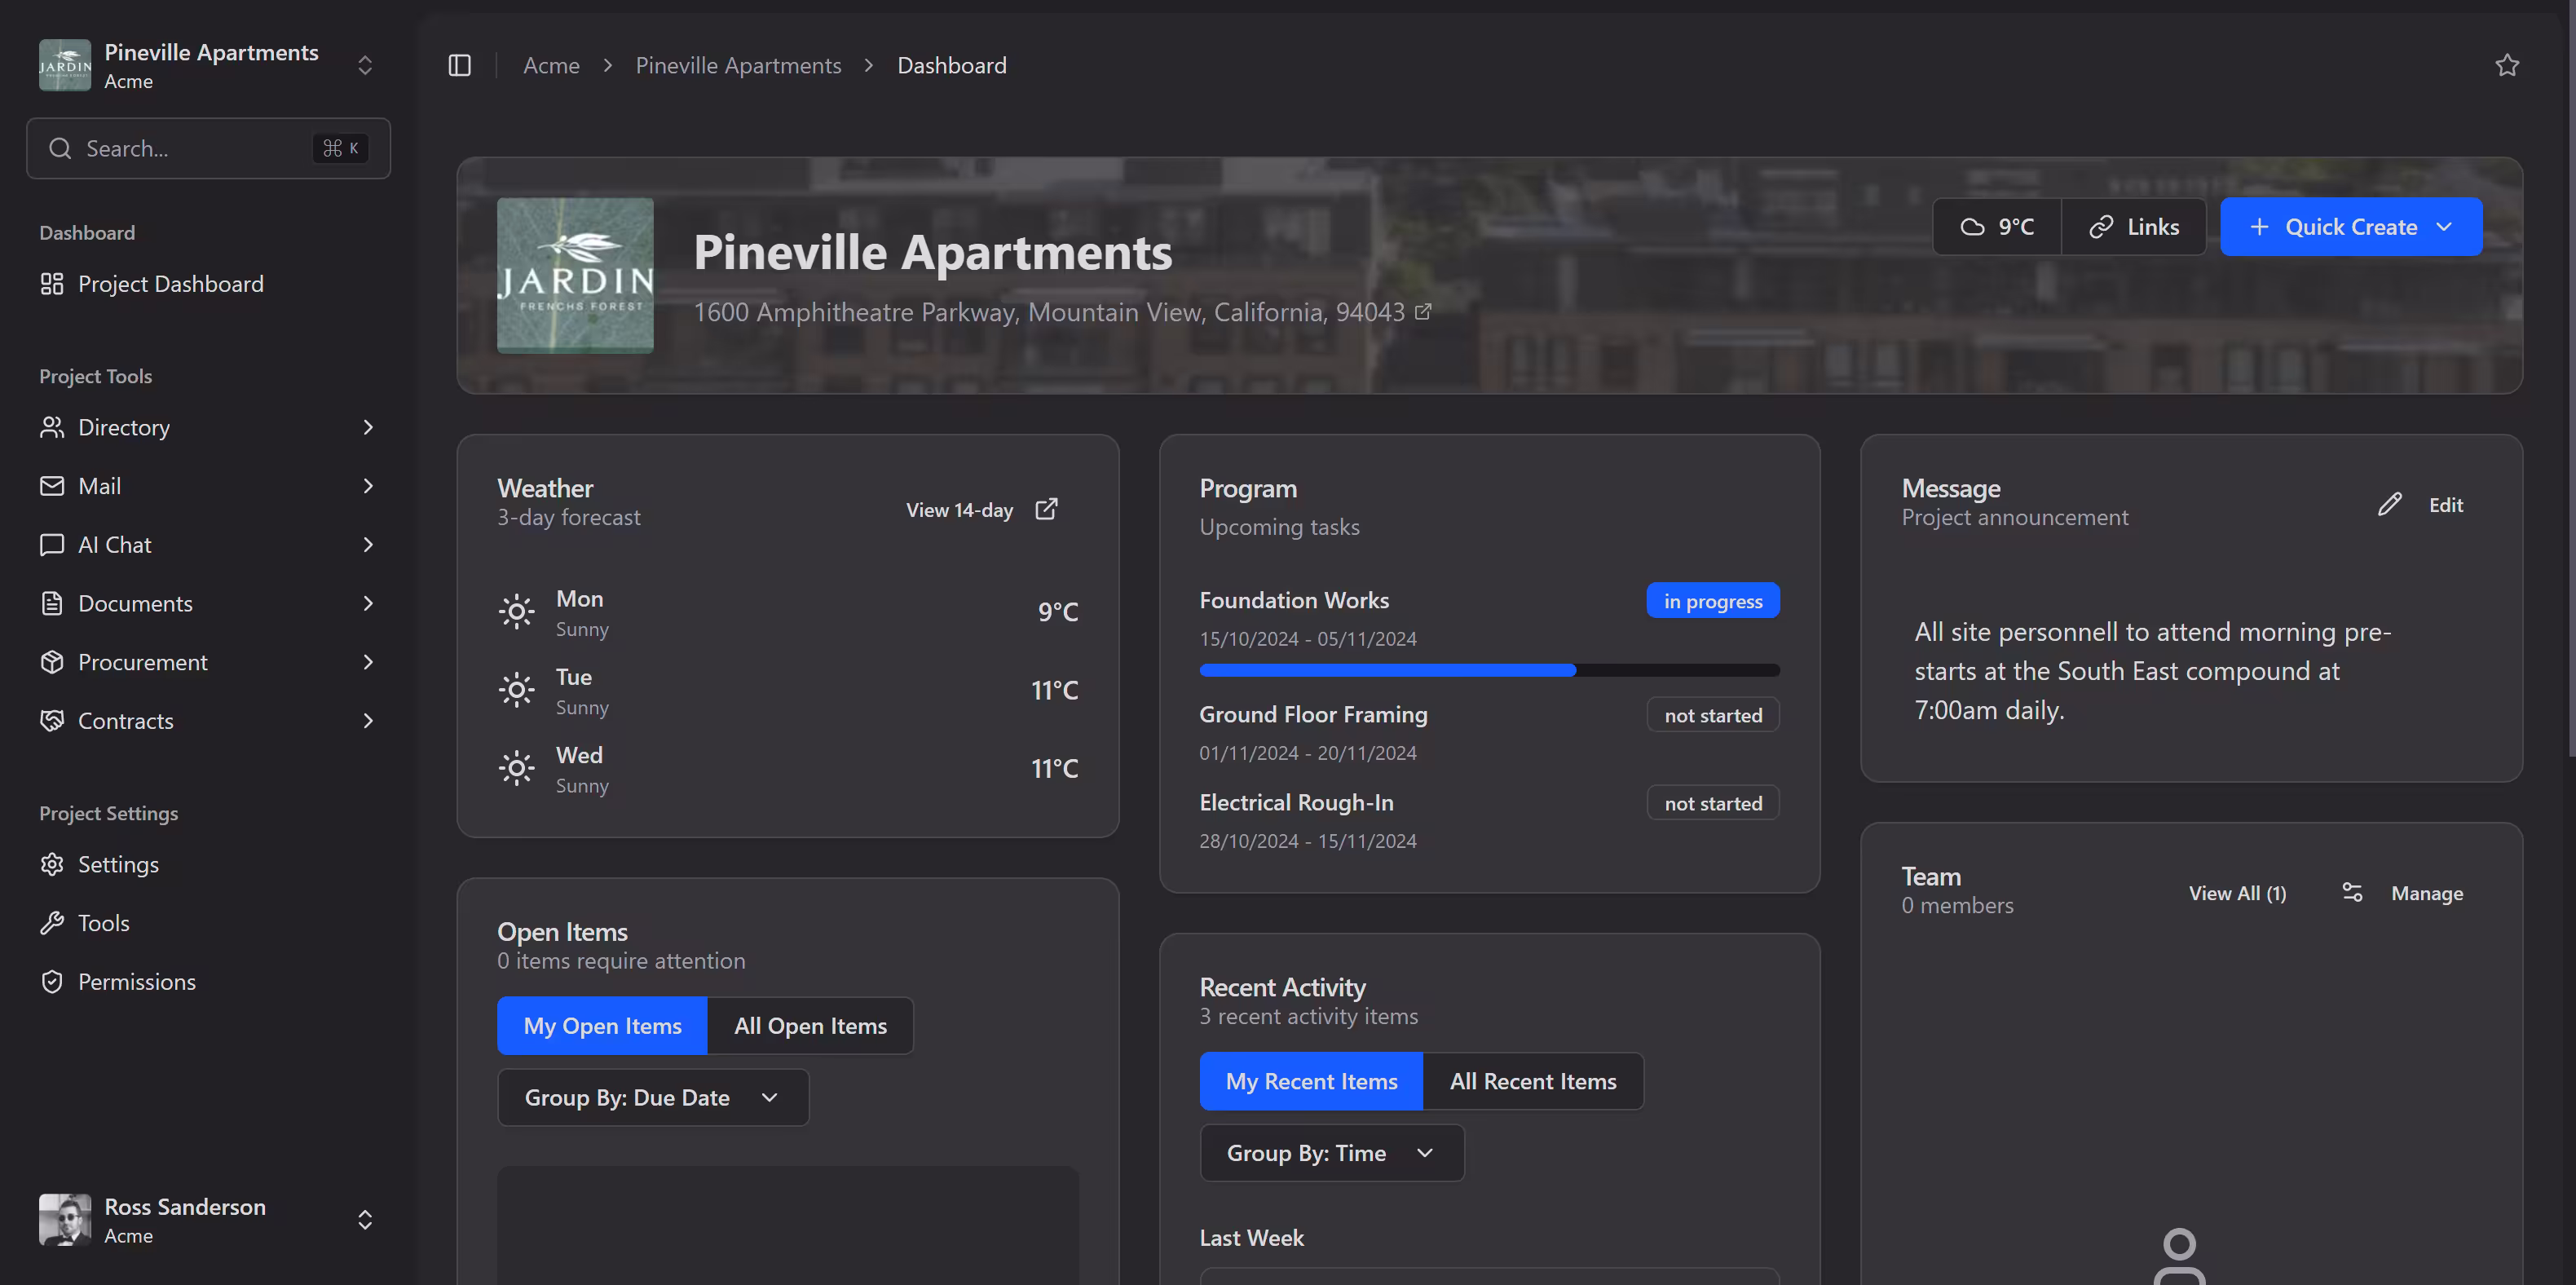
Task: Open Manage team settings icon
Action: coord(2352,893)
